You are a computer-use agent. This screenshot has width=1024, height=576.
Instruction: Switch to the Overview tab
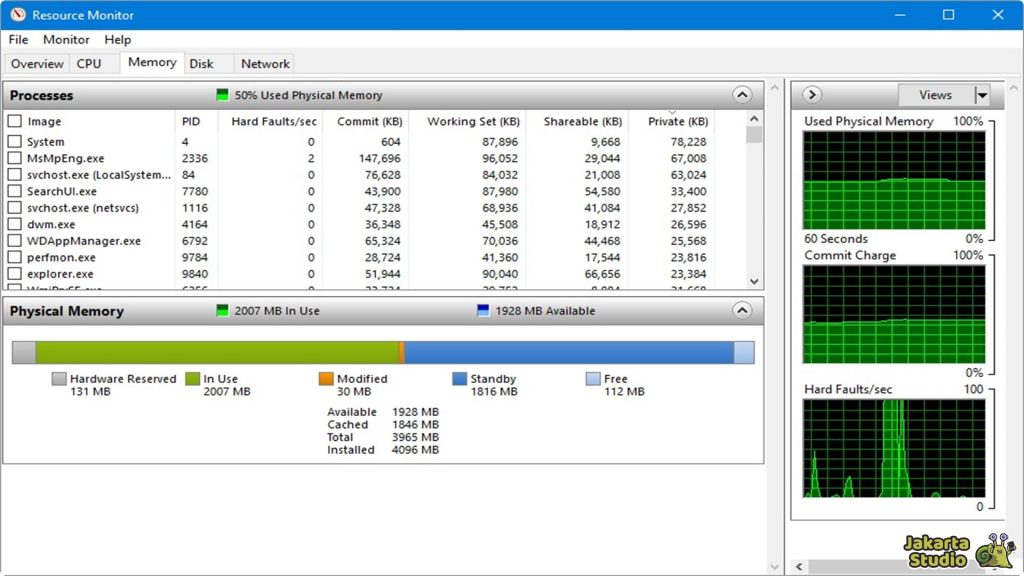tap(37, 63)
